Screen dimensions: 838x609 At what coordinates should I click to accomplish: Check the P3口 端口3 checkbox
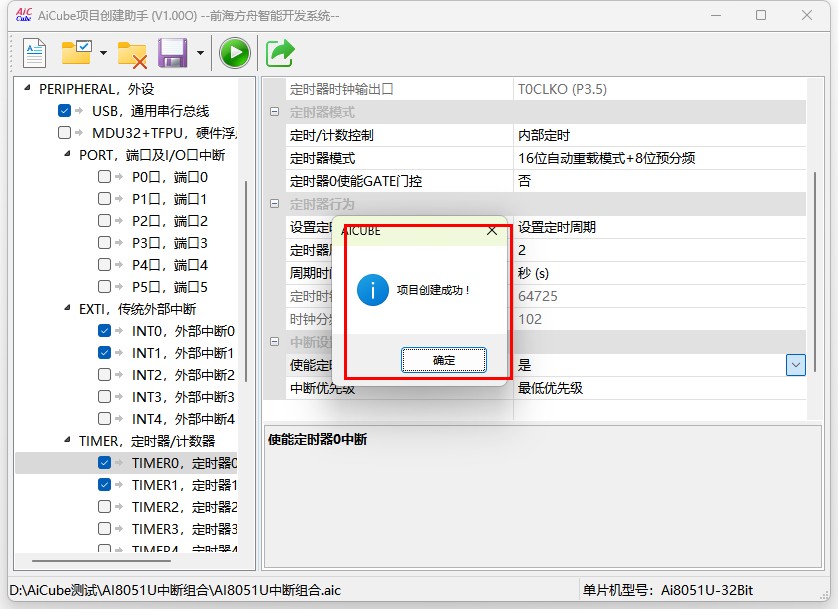(104, 243)
